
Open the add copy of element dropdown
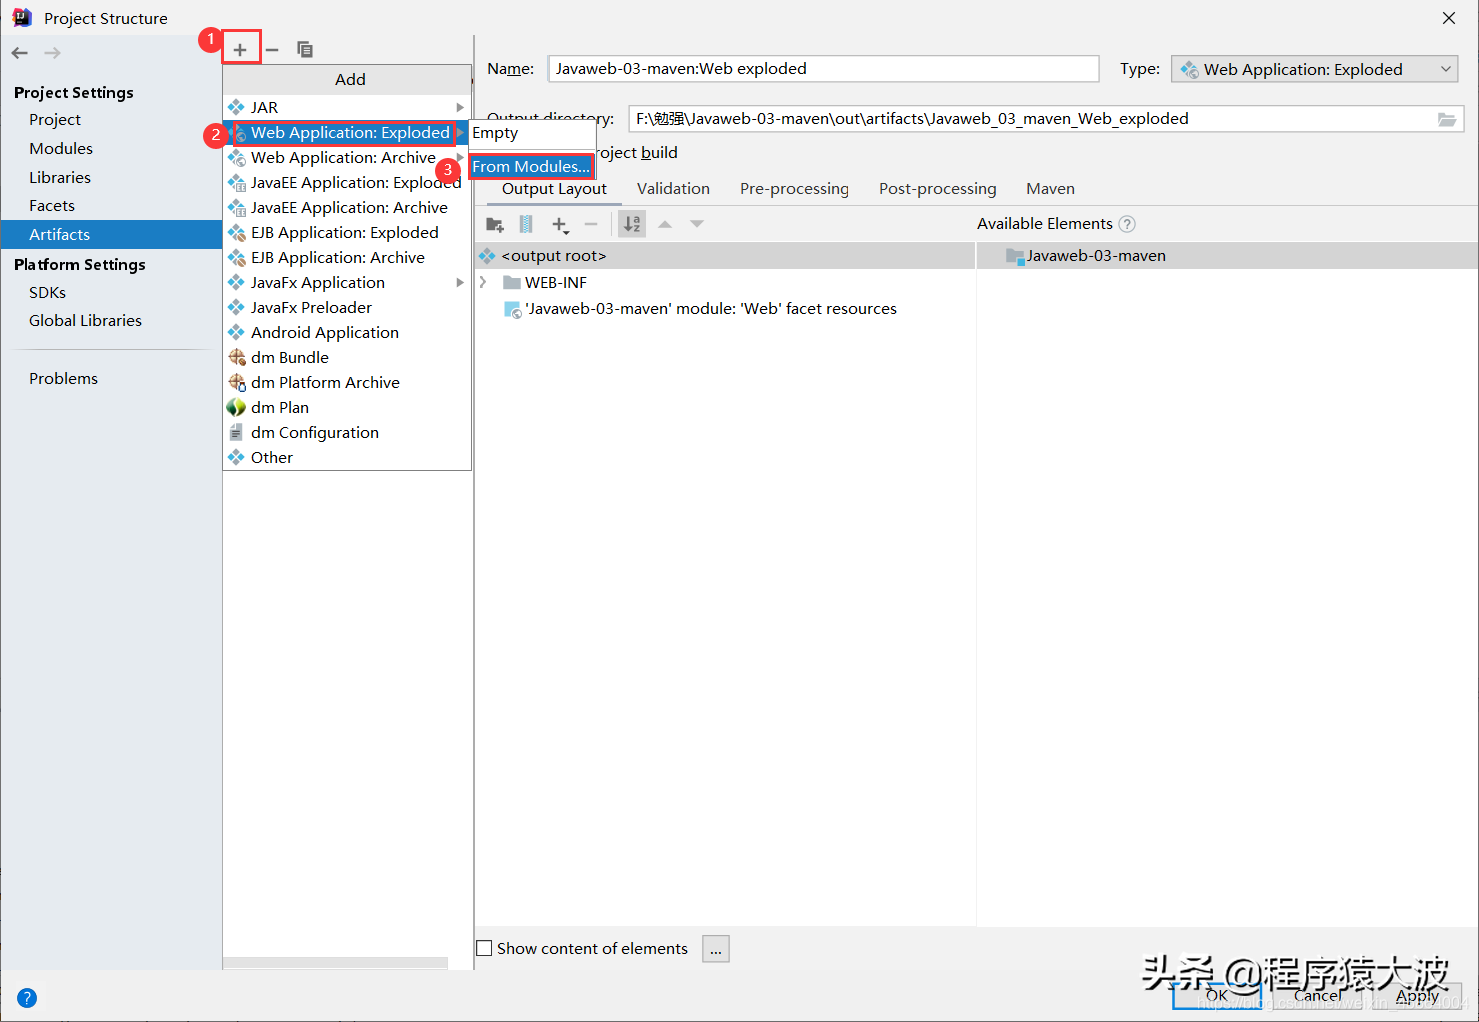pyautogui.click(x=560, y=224)
